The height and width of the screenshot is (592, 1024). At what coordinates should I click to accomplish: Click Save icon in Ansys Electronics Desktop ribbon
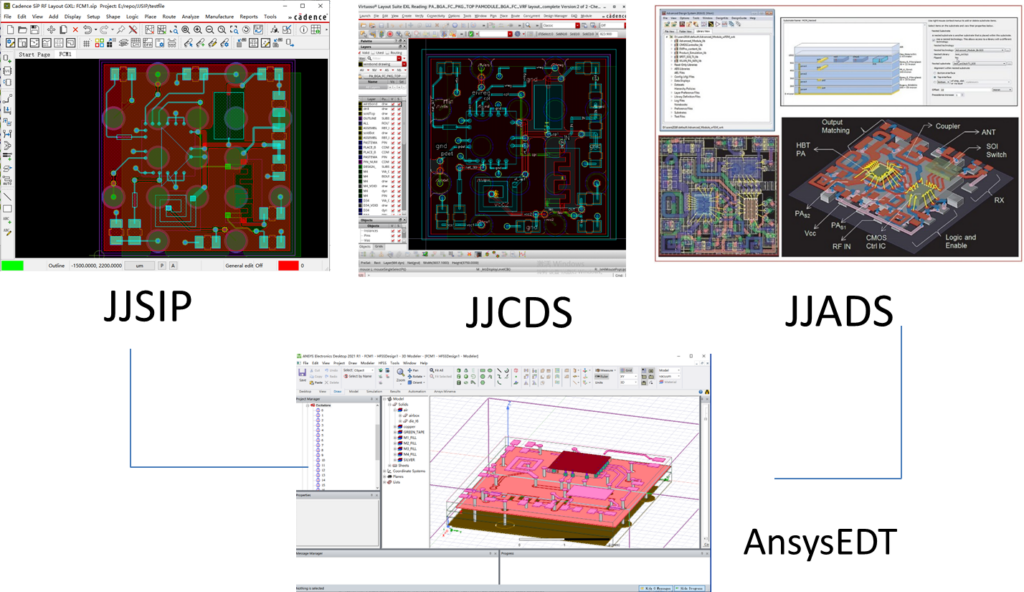[x=302, y=375]
